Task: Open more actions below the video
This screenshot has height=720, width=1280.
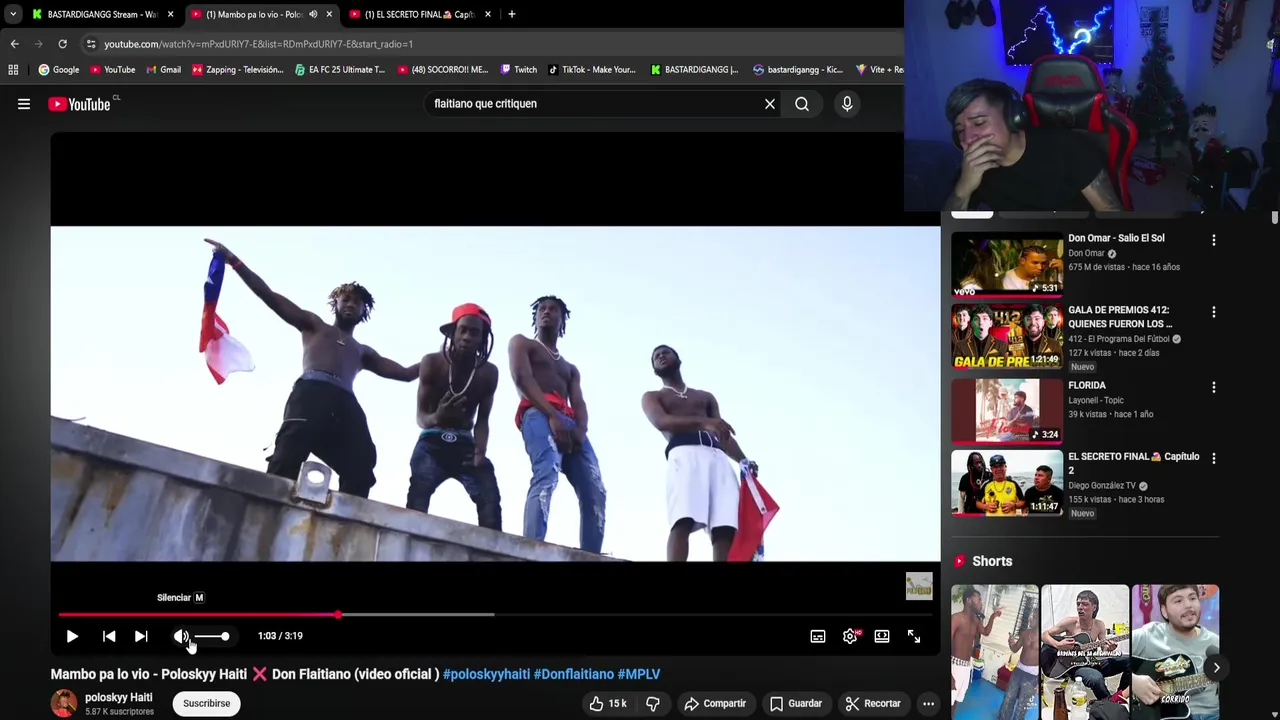Action: (x=928, y=703)
